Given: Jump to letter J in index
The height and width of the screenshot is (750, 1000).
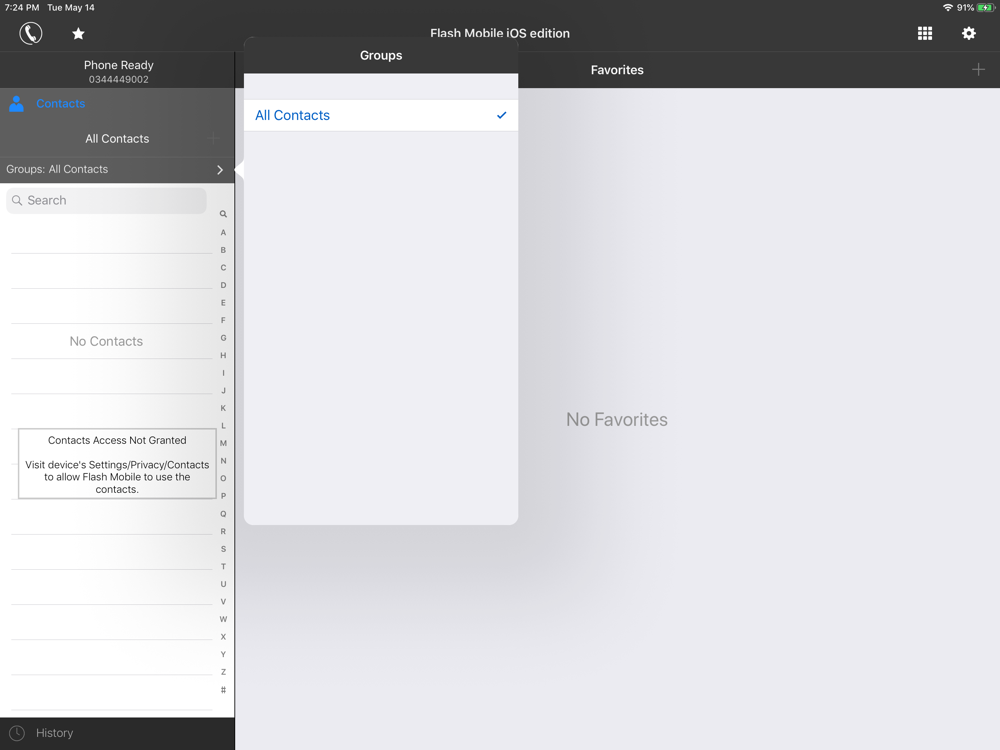Looking at the screenshot, I should [223, 390].
